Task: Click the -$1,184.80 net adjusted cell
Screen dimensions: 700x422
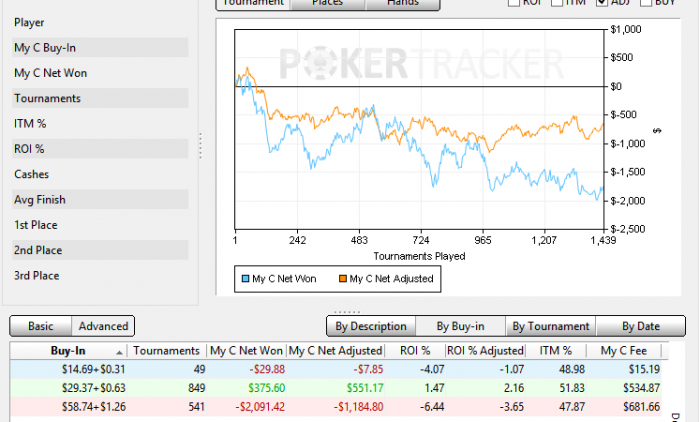Action: [x=336, y=407]
